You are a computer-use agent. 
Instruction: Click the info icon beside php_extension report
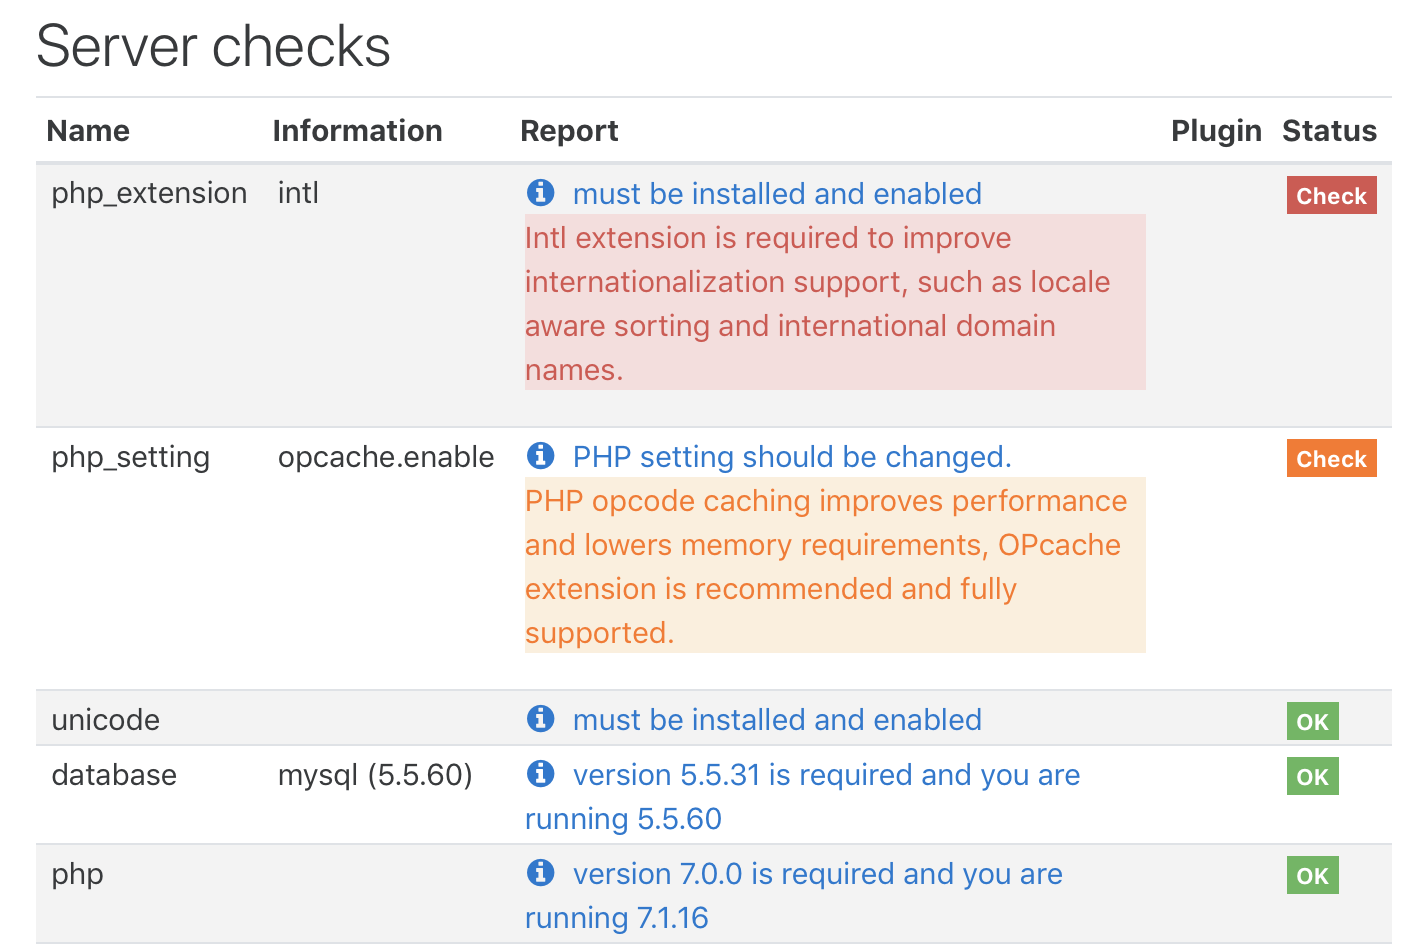[x=540, y=192]
